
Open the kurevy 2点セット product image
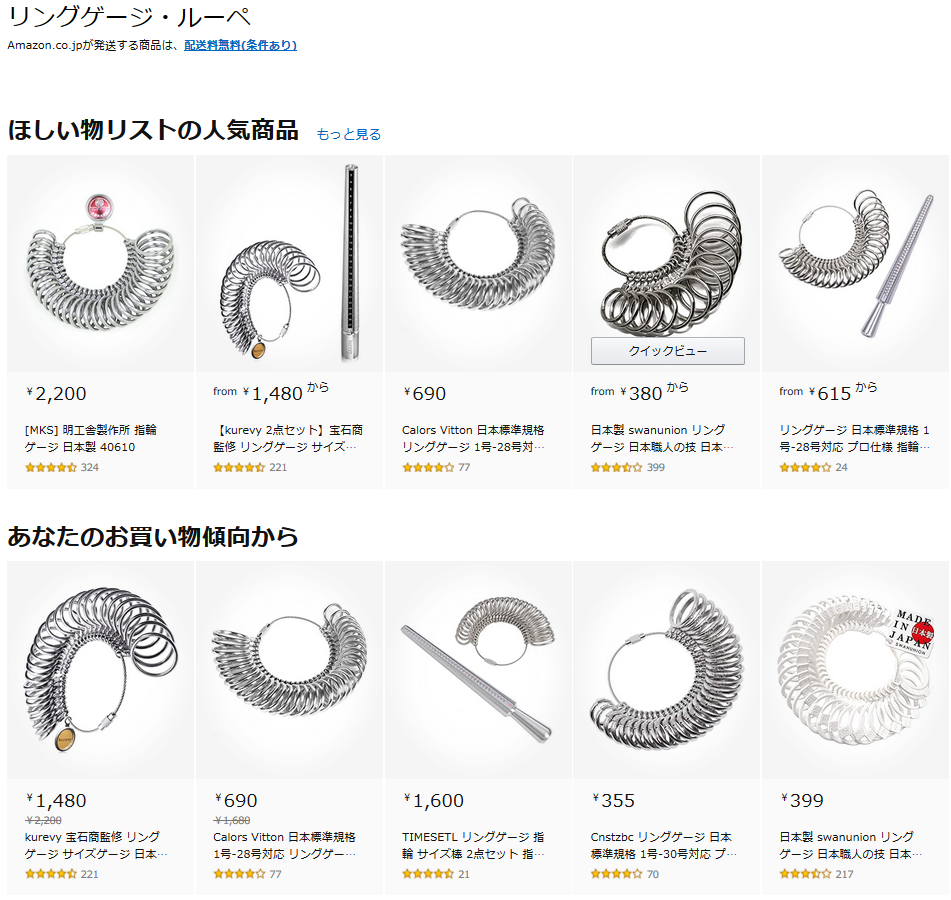click(x=289, y=264)
